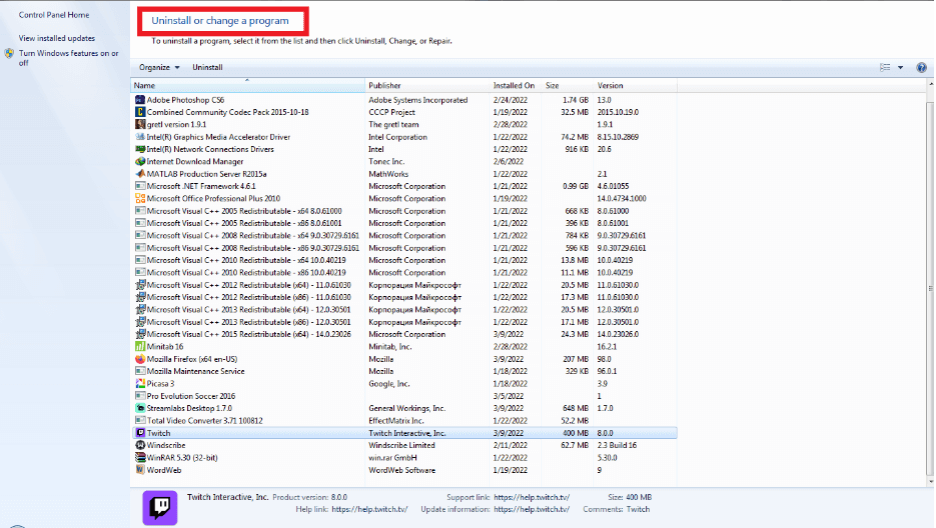This screenshot has height=528, width=936.
Task: Click the Adobe Photoshop CS6 icon
Action: click(x=140, y=100)
